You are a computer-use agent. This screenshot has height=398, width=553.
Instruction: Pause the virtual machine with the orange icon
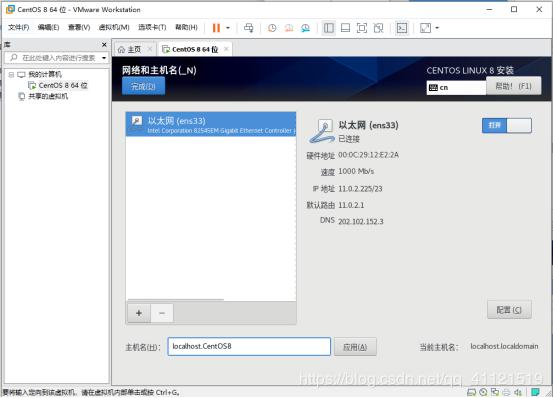click(x=216, y=28)
